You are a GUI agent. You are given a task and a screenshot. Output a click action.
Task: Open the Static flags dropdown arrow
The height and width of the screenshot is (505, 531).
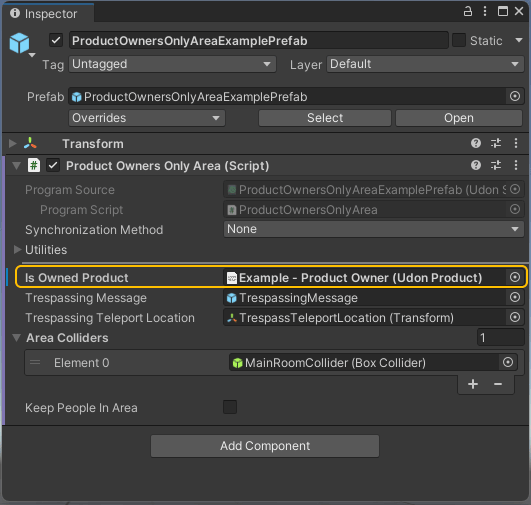(518, 40)
